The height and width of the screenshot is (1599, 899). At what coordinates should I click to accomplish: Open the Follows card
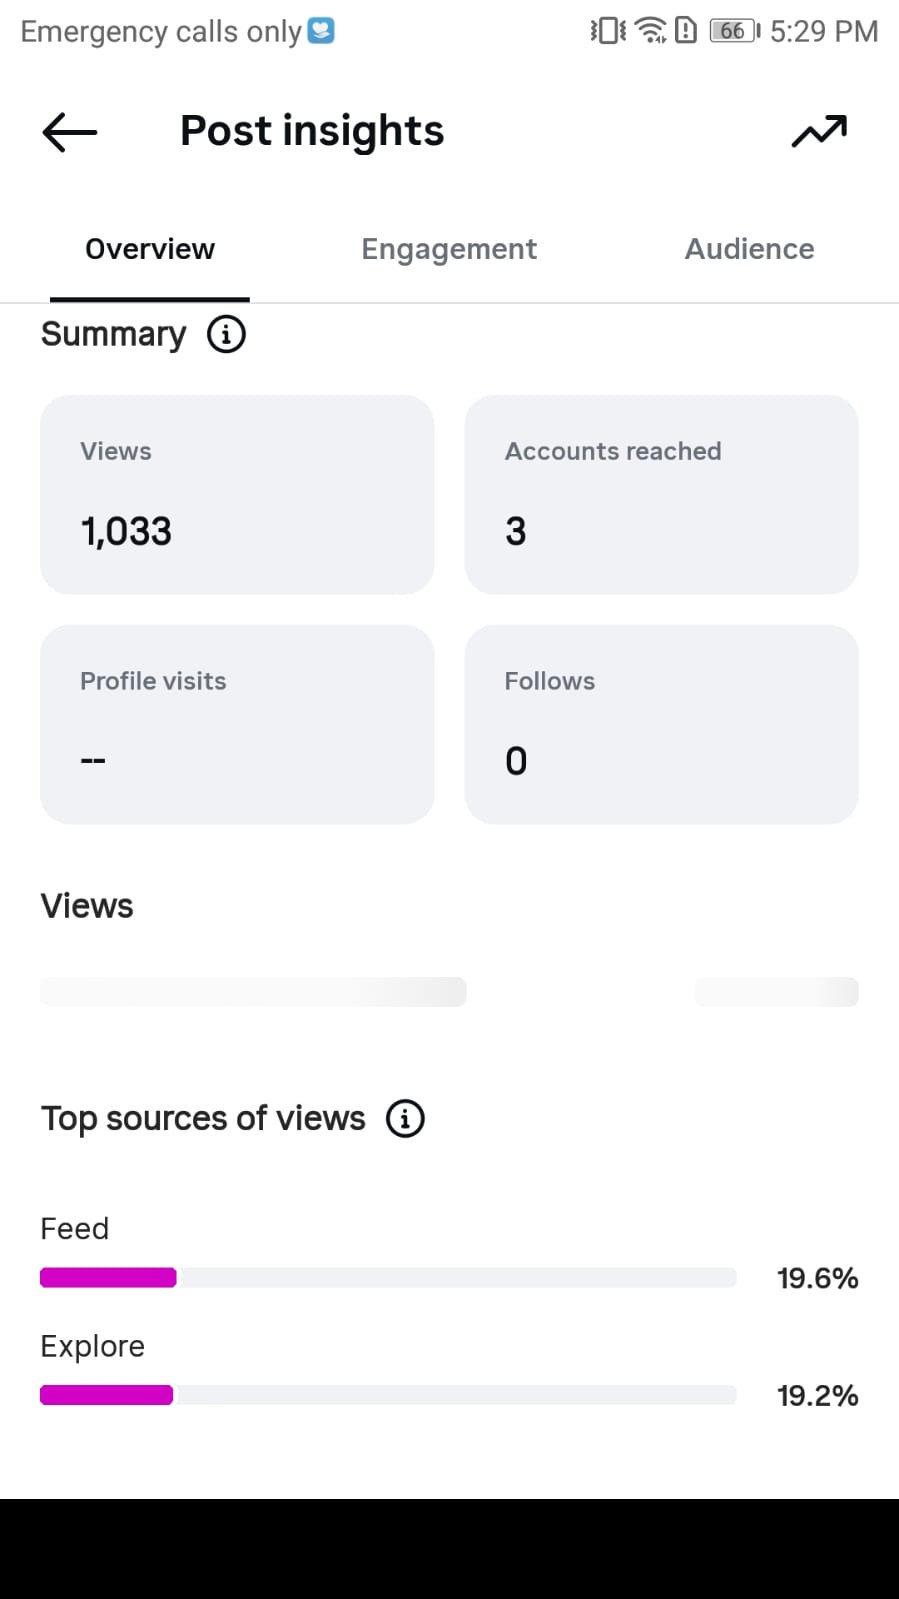click(x=661, y=724)
